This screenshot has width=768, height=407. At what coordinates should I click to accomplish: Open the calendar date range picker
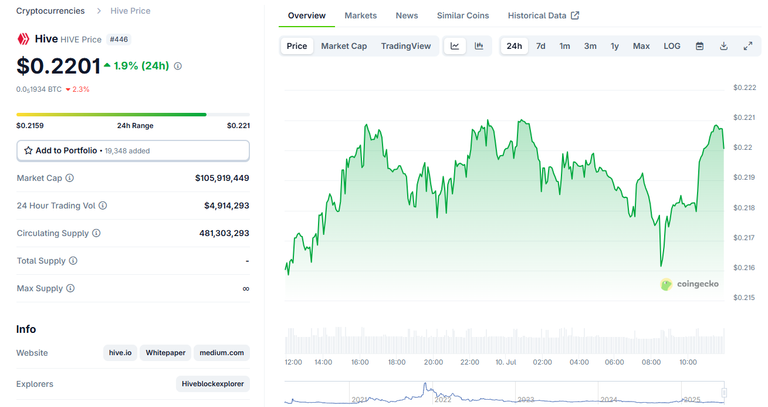(x=699, y=46)
